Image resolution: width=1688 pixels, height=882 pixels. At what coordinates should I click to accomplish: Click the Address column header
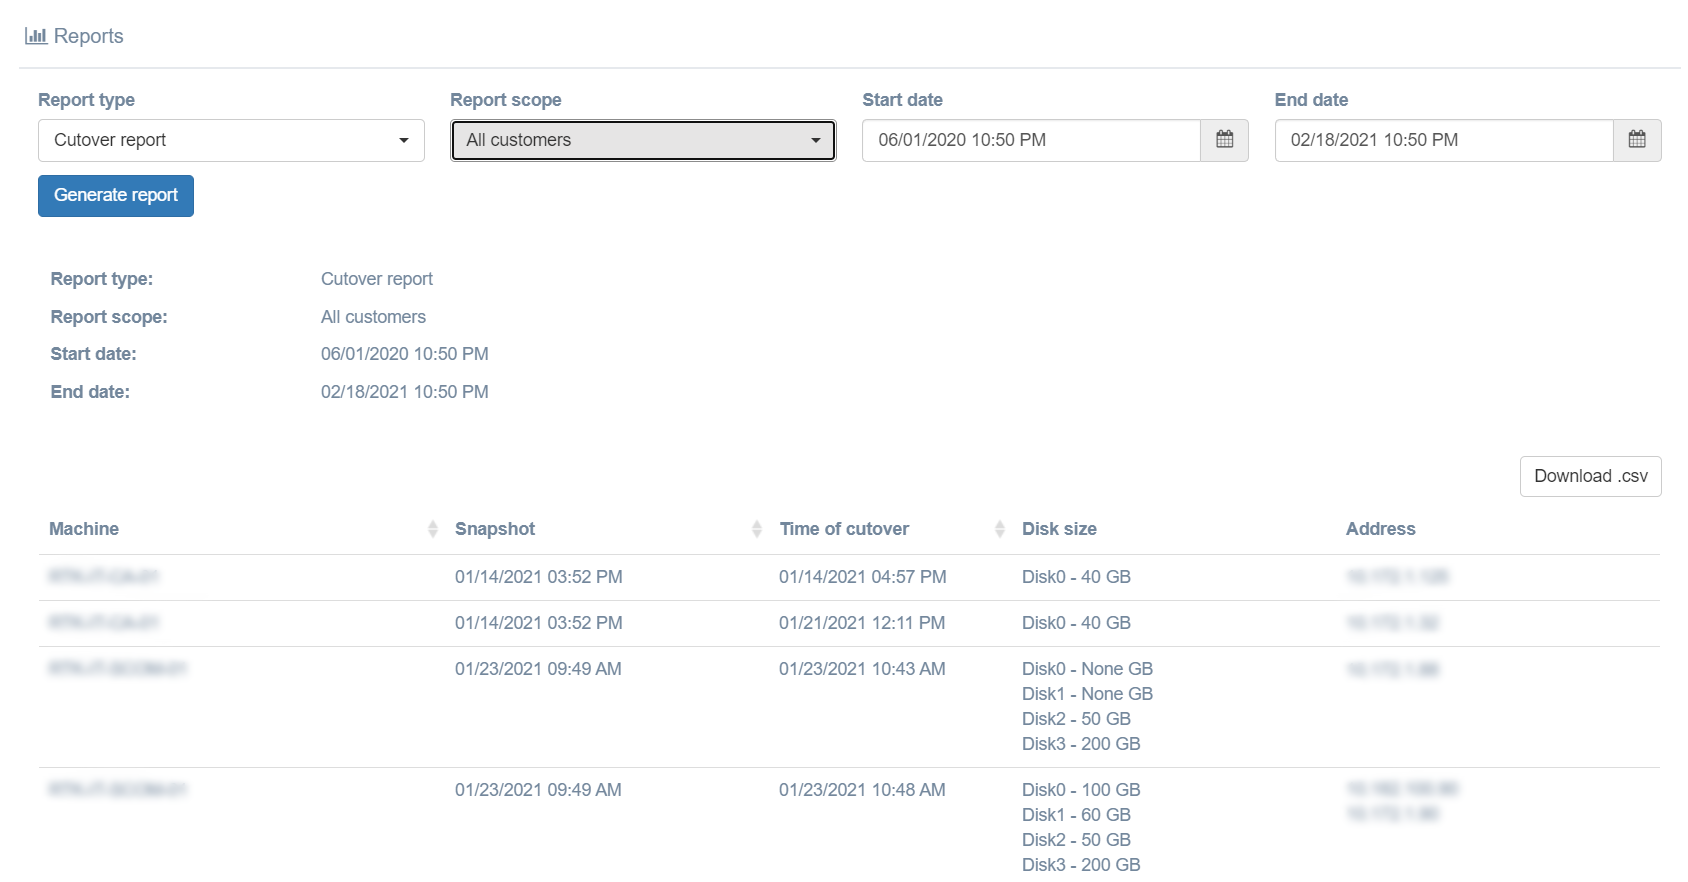(1380, 529)
